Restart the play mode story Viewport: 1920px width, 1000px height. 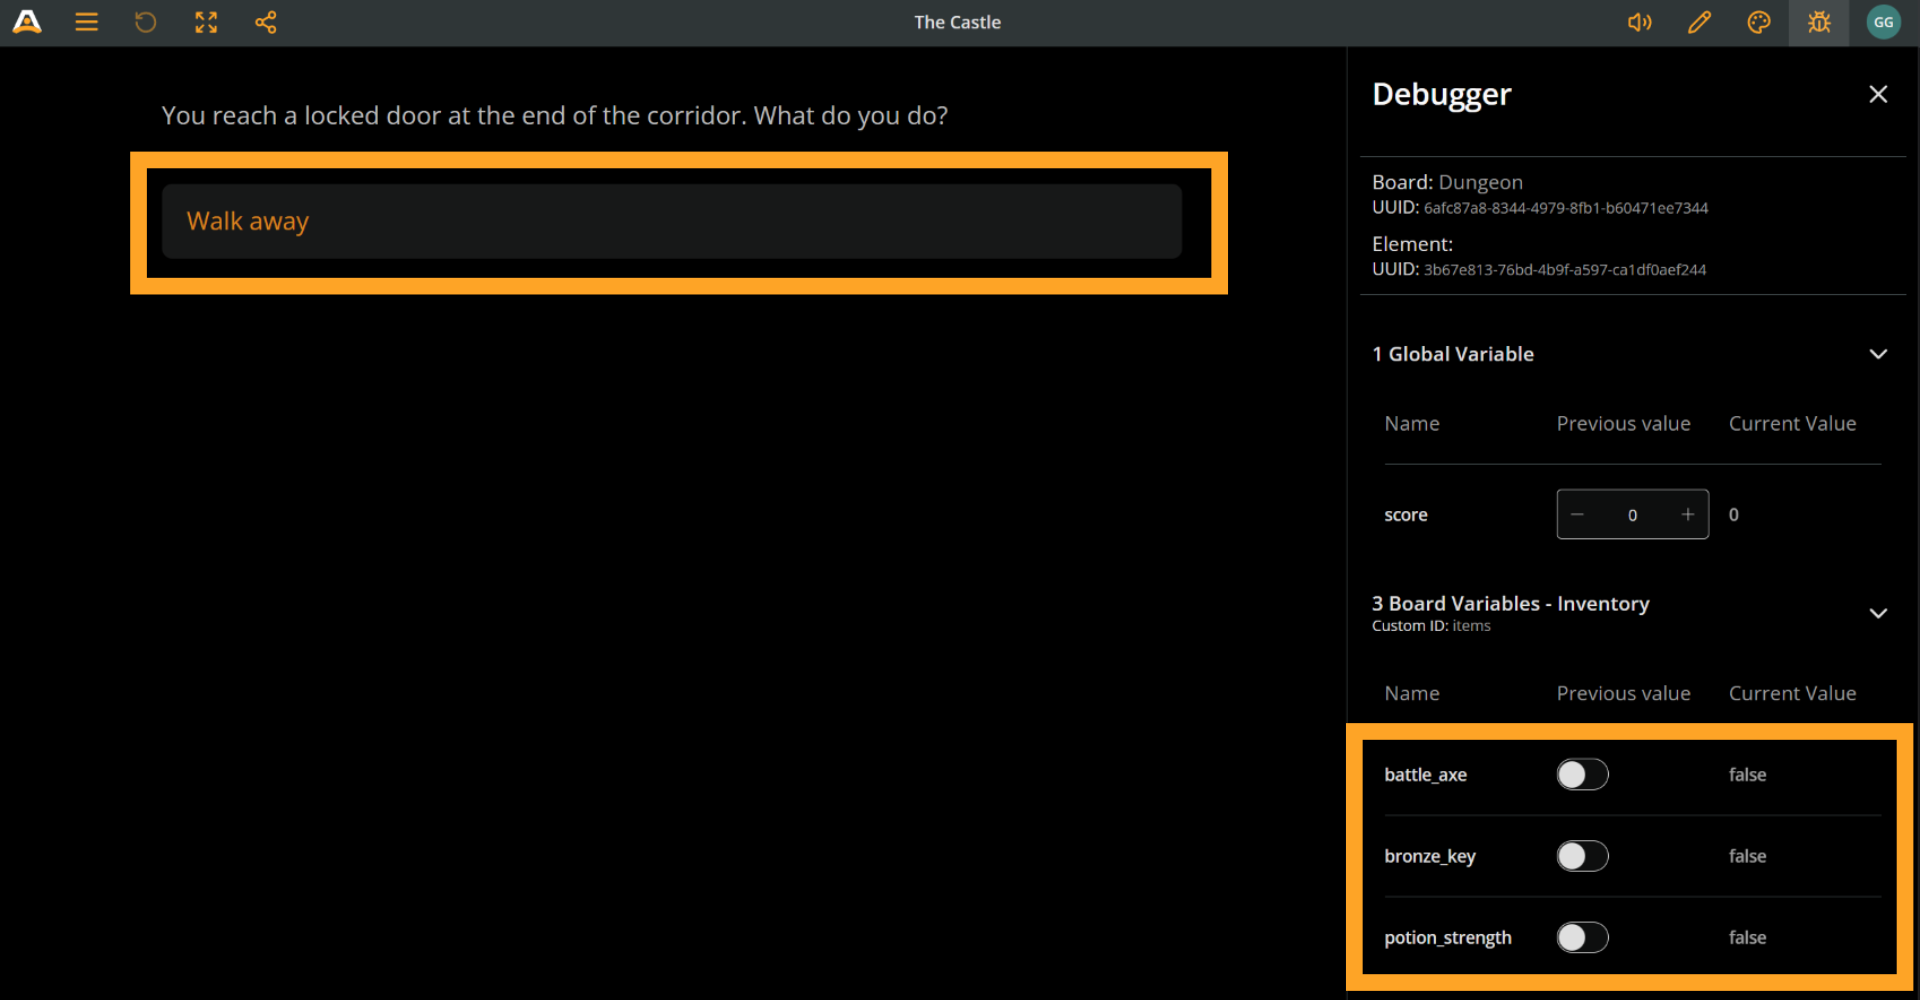[x=146, y=22]
